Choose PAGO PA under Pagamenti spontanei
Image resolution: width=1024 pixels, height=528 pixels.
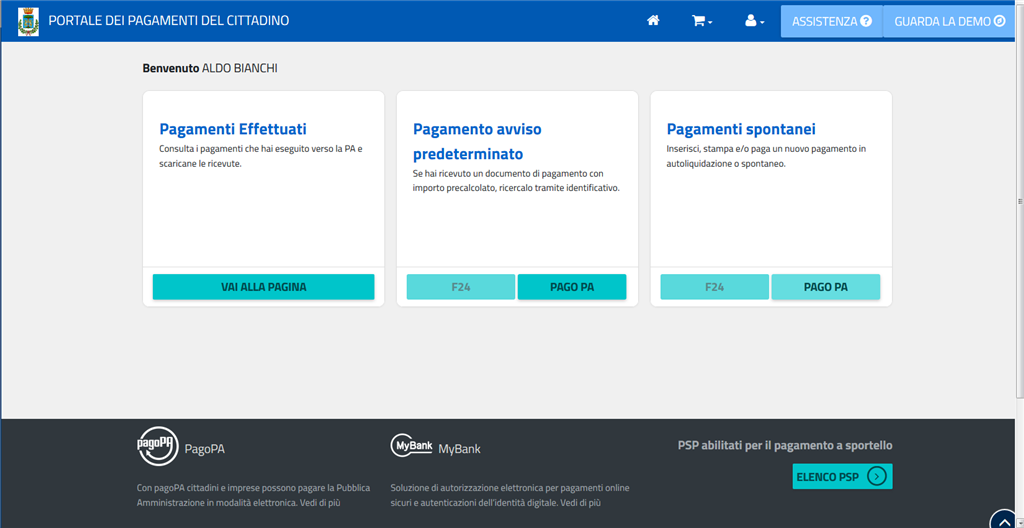826,287
